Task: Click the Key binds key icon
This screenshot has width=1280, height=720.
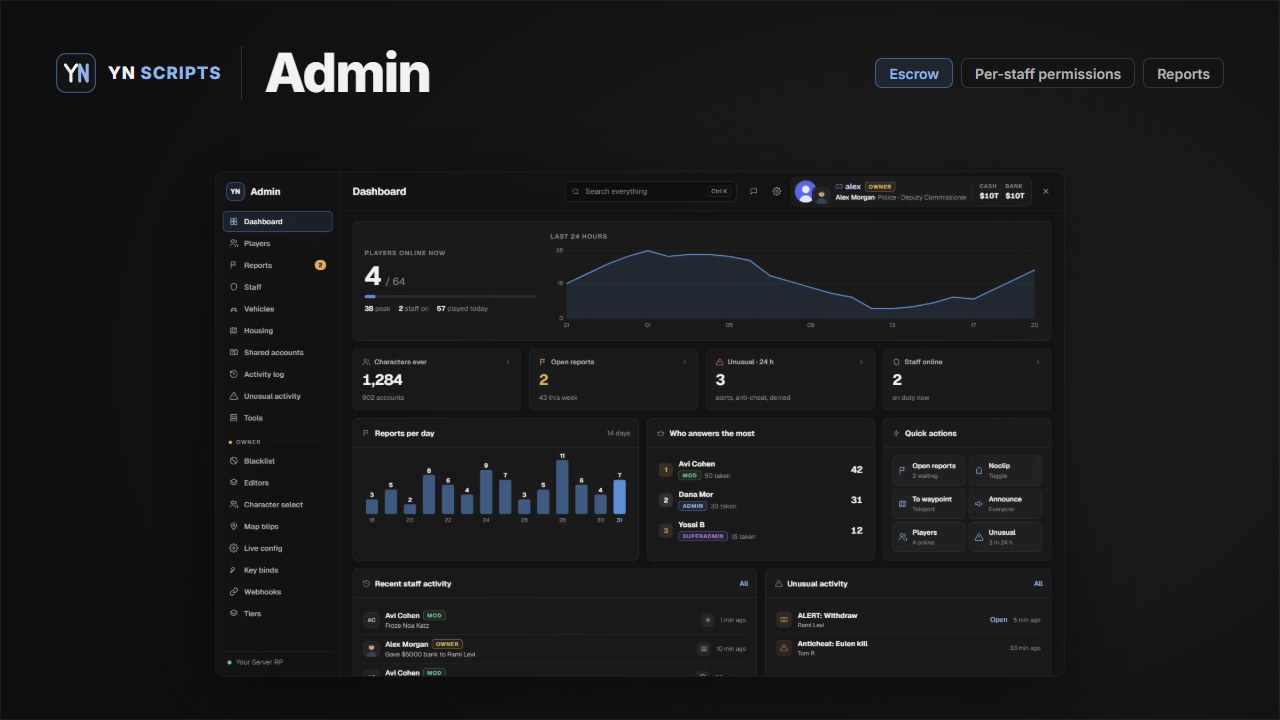Action: point(233,570)
